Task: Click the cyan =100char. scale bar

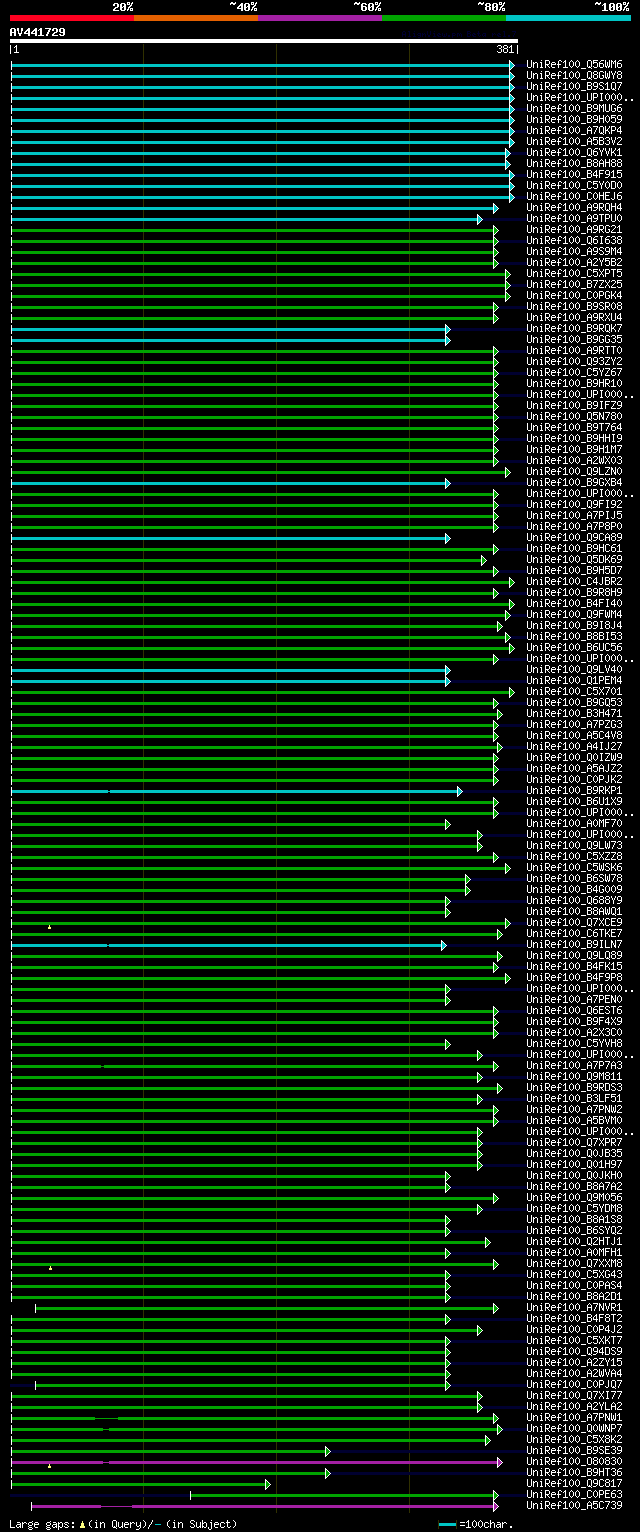Action: [x=447, y=1525]
